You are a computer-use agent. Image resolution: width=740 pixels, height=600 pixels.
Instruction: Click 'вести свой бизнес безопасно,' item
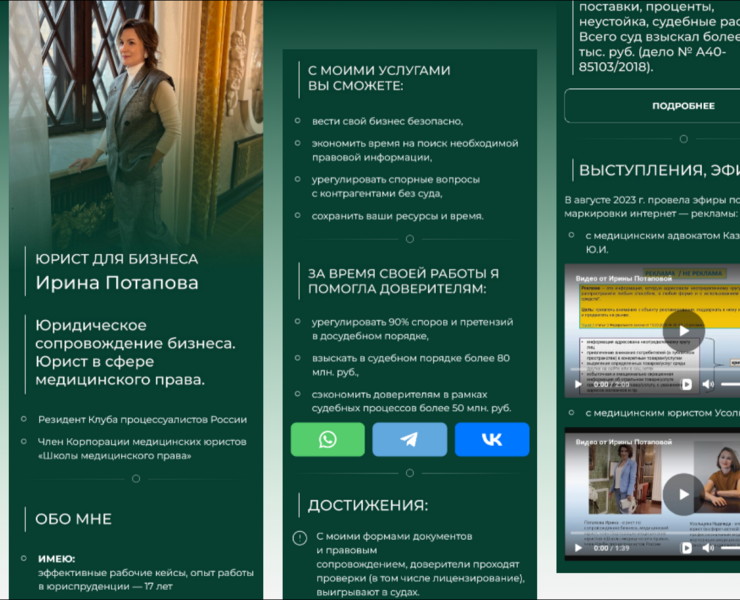(387, 121)
